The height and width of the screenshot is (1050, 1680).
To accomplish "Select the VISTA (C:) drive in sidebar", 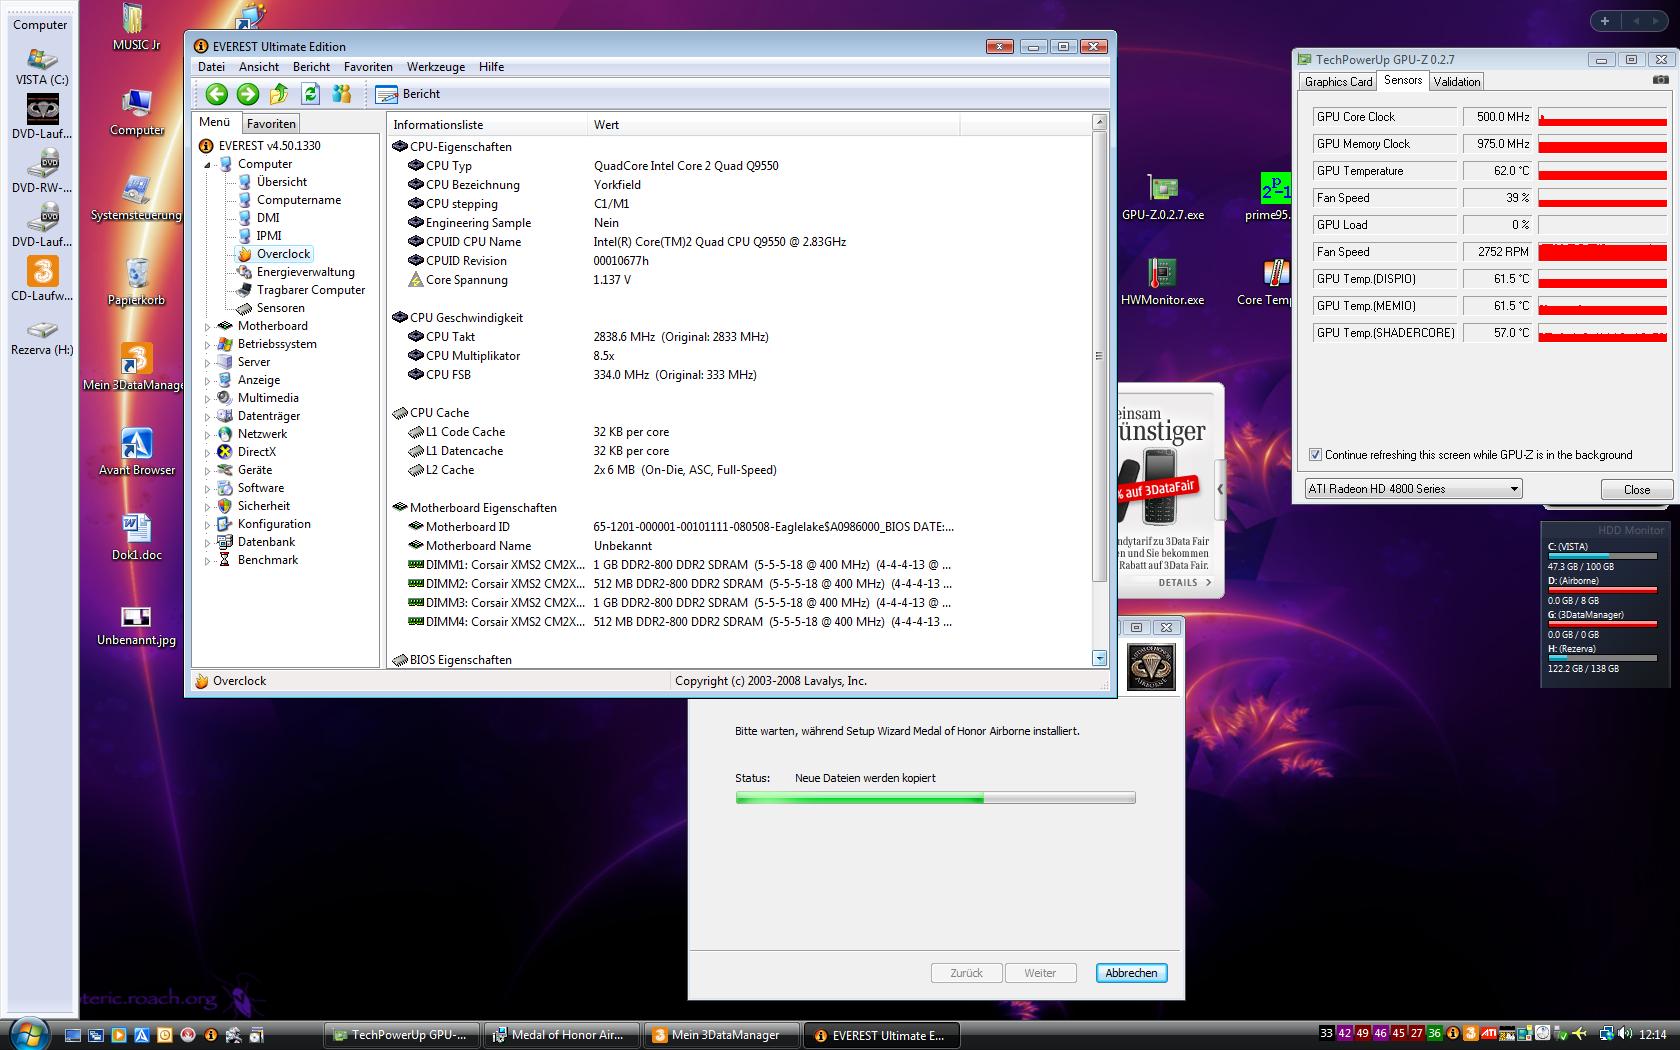I will click(42, 66).
